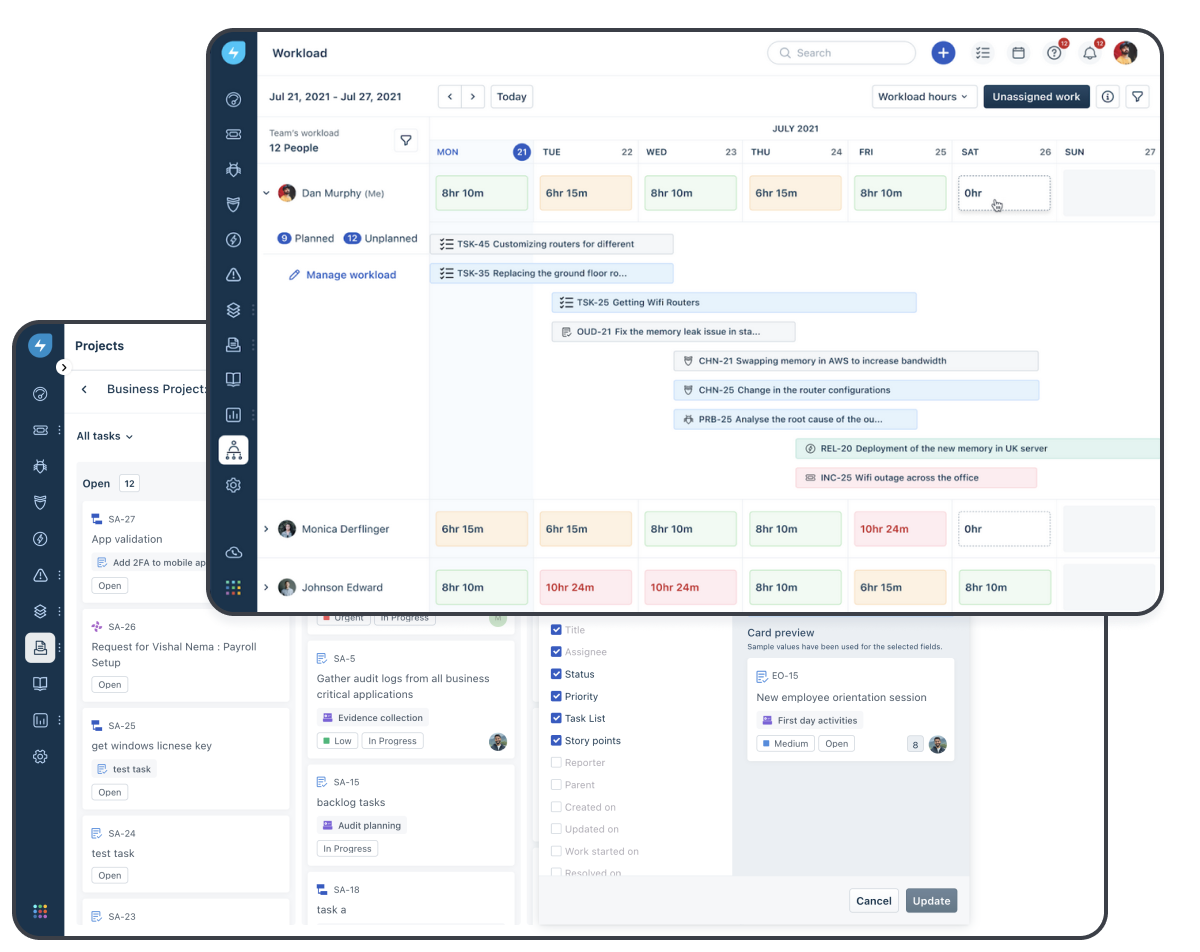The width and height of the screenshot is (1200, 952).
Task: Open the All tasks filter dropdown
Action: pos(105,436)
